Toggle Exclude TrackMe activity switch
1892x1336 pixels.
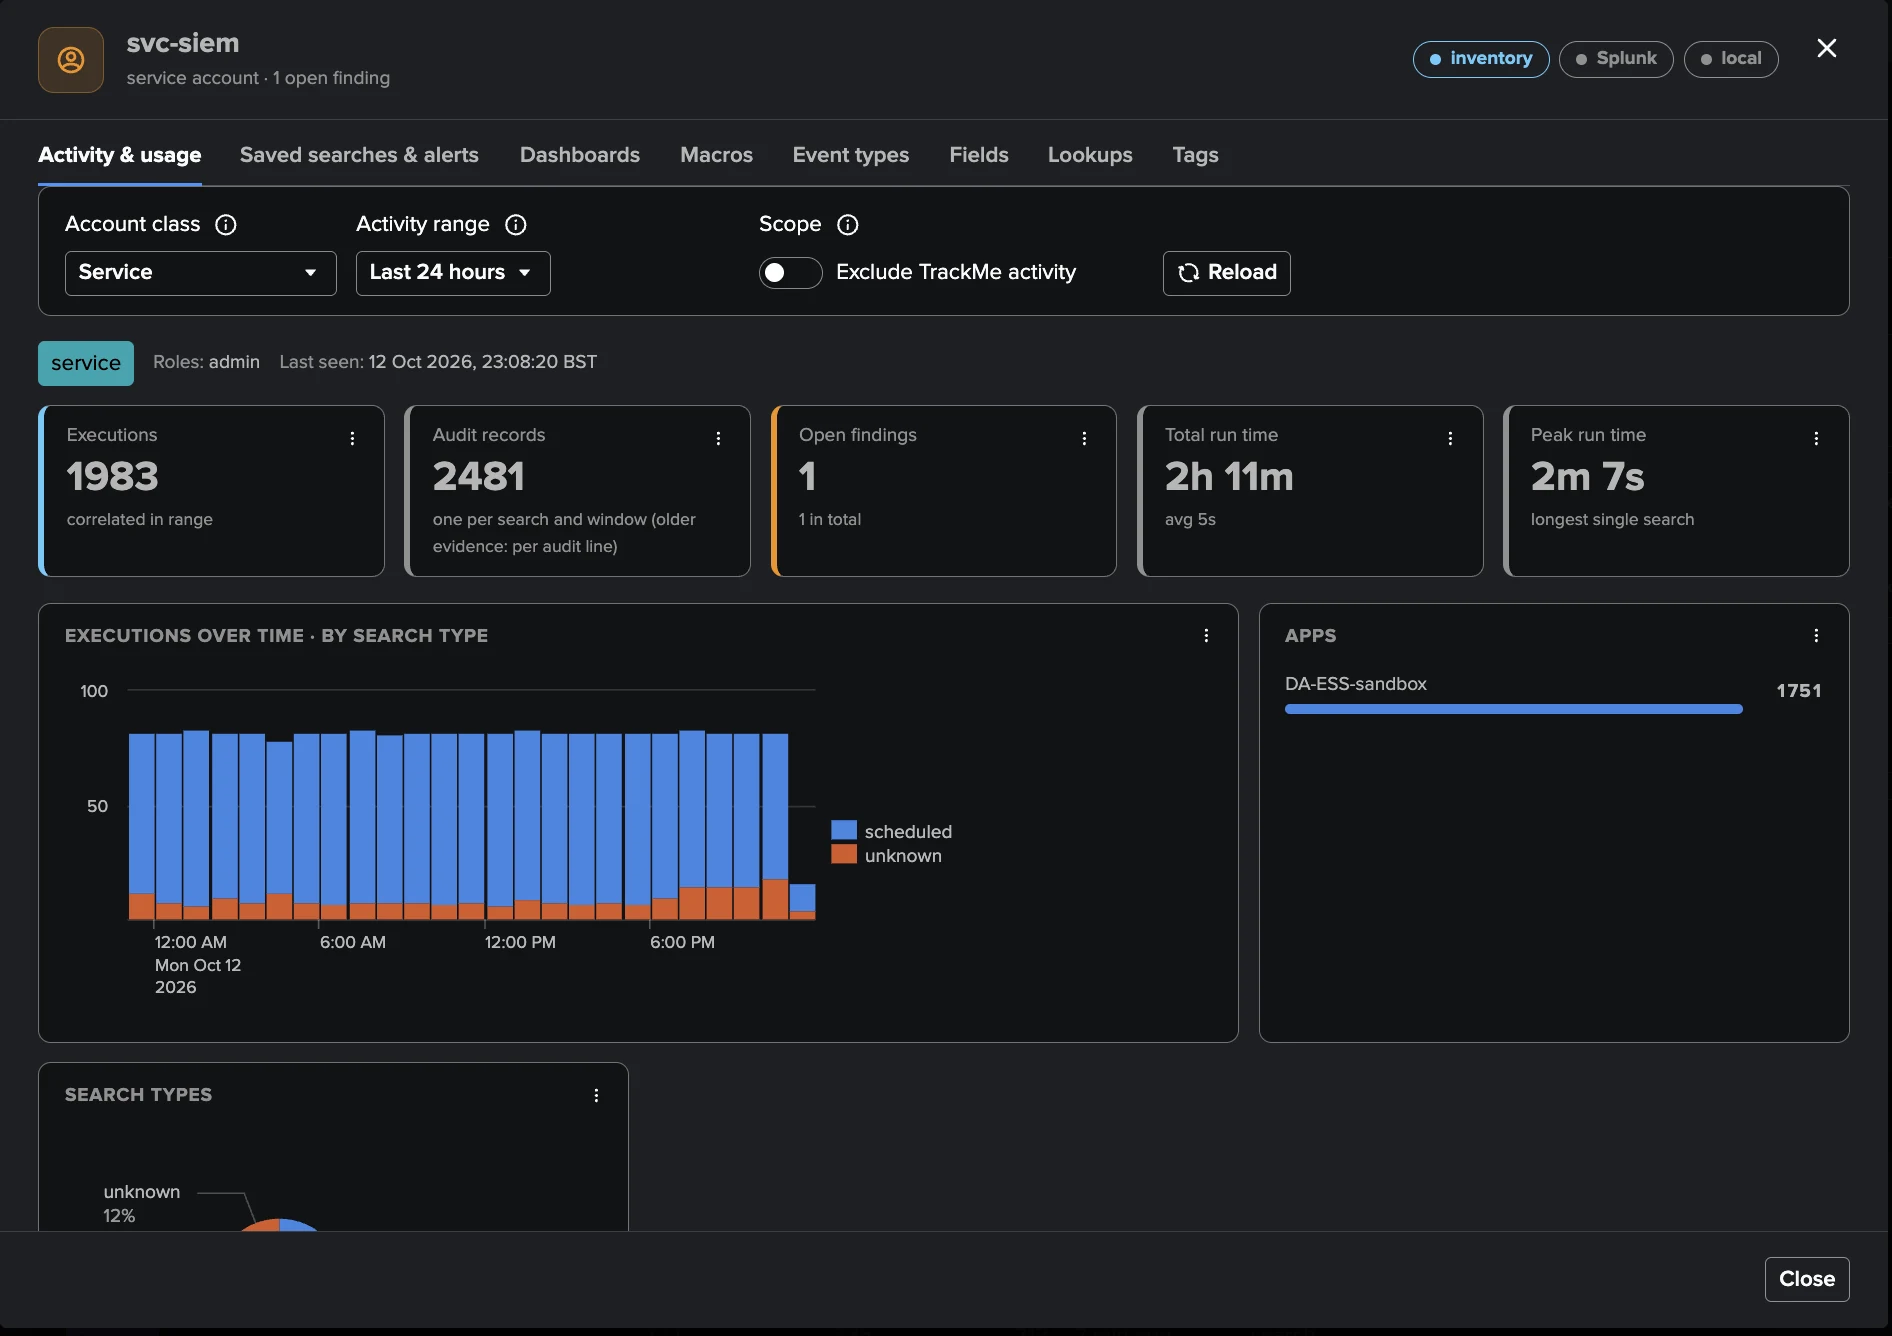tap(790, 272)
